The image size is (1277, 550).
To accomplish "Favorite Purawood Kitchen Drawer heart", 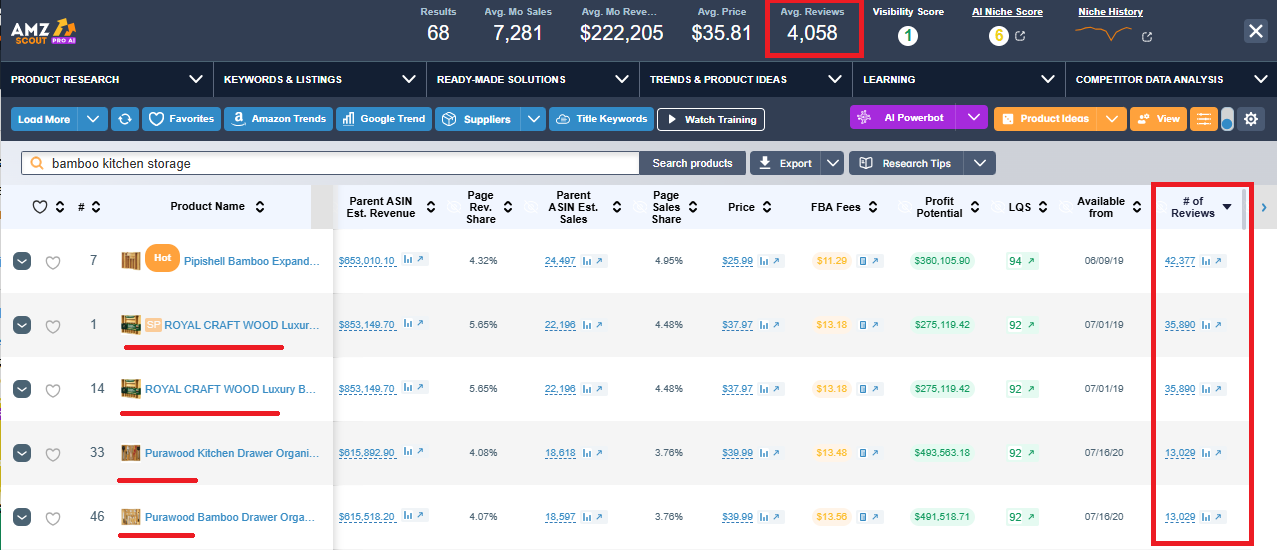I will pos(53,454).
